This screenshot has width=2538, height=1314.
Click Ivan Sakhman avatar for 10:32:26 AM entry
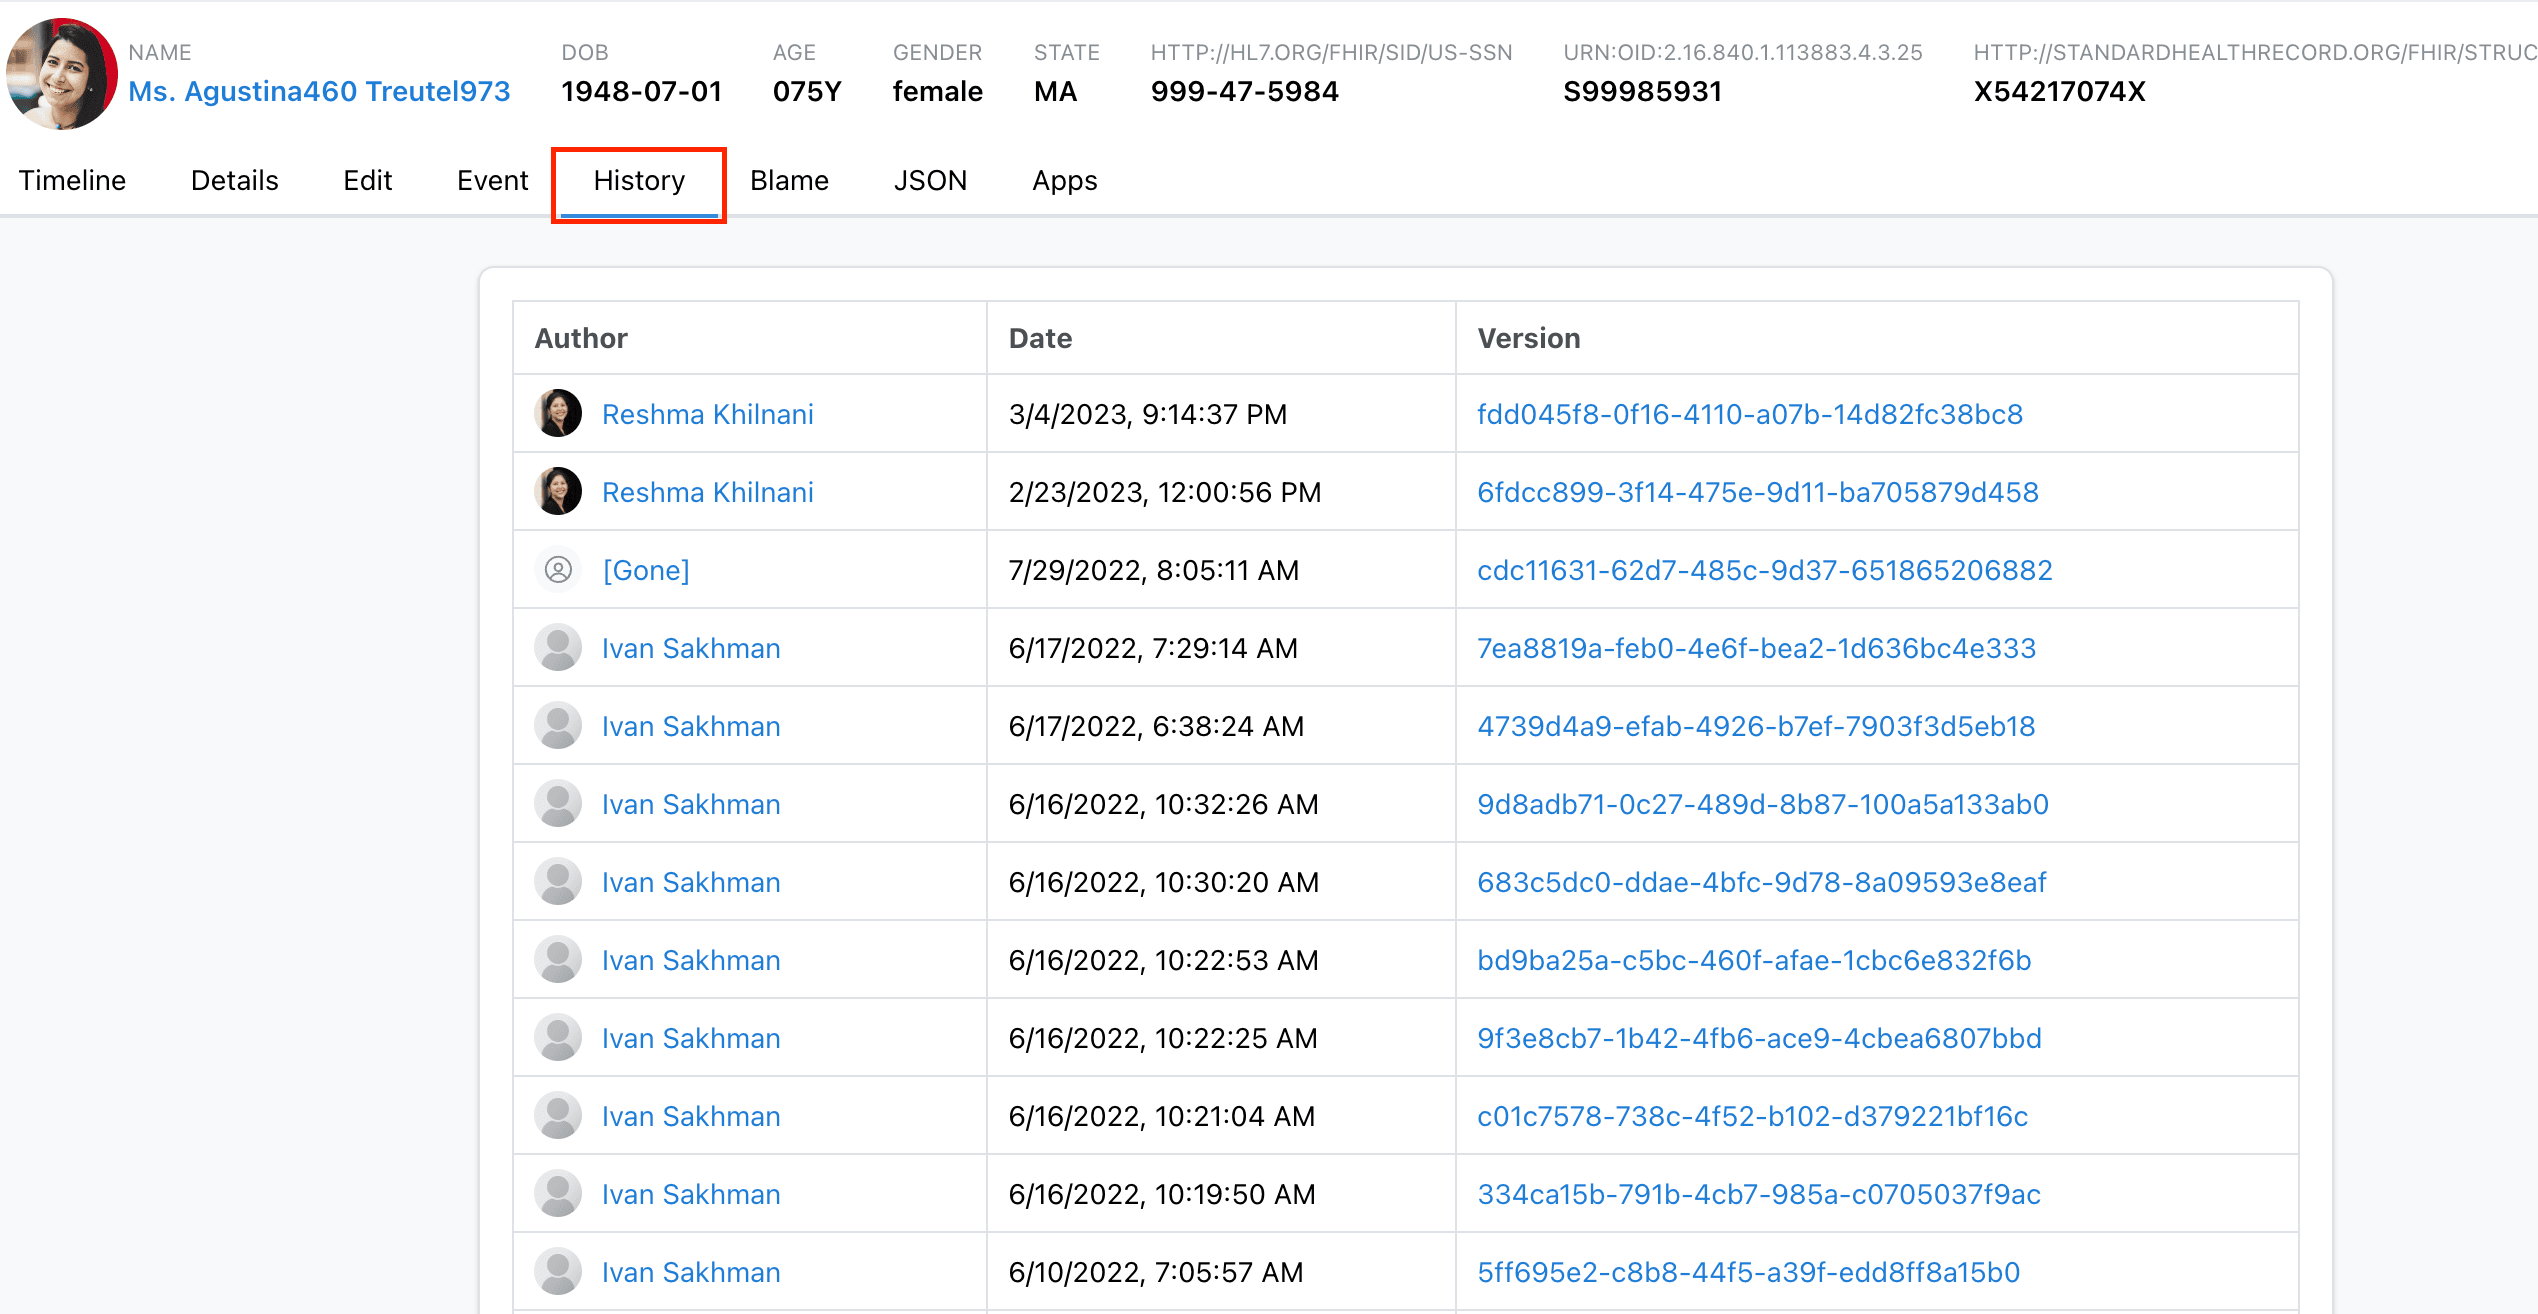click(x=558, y=804)
